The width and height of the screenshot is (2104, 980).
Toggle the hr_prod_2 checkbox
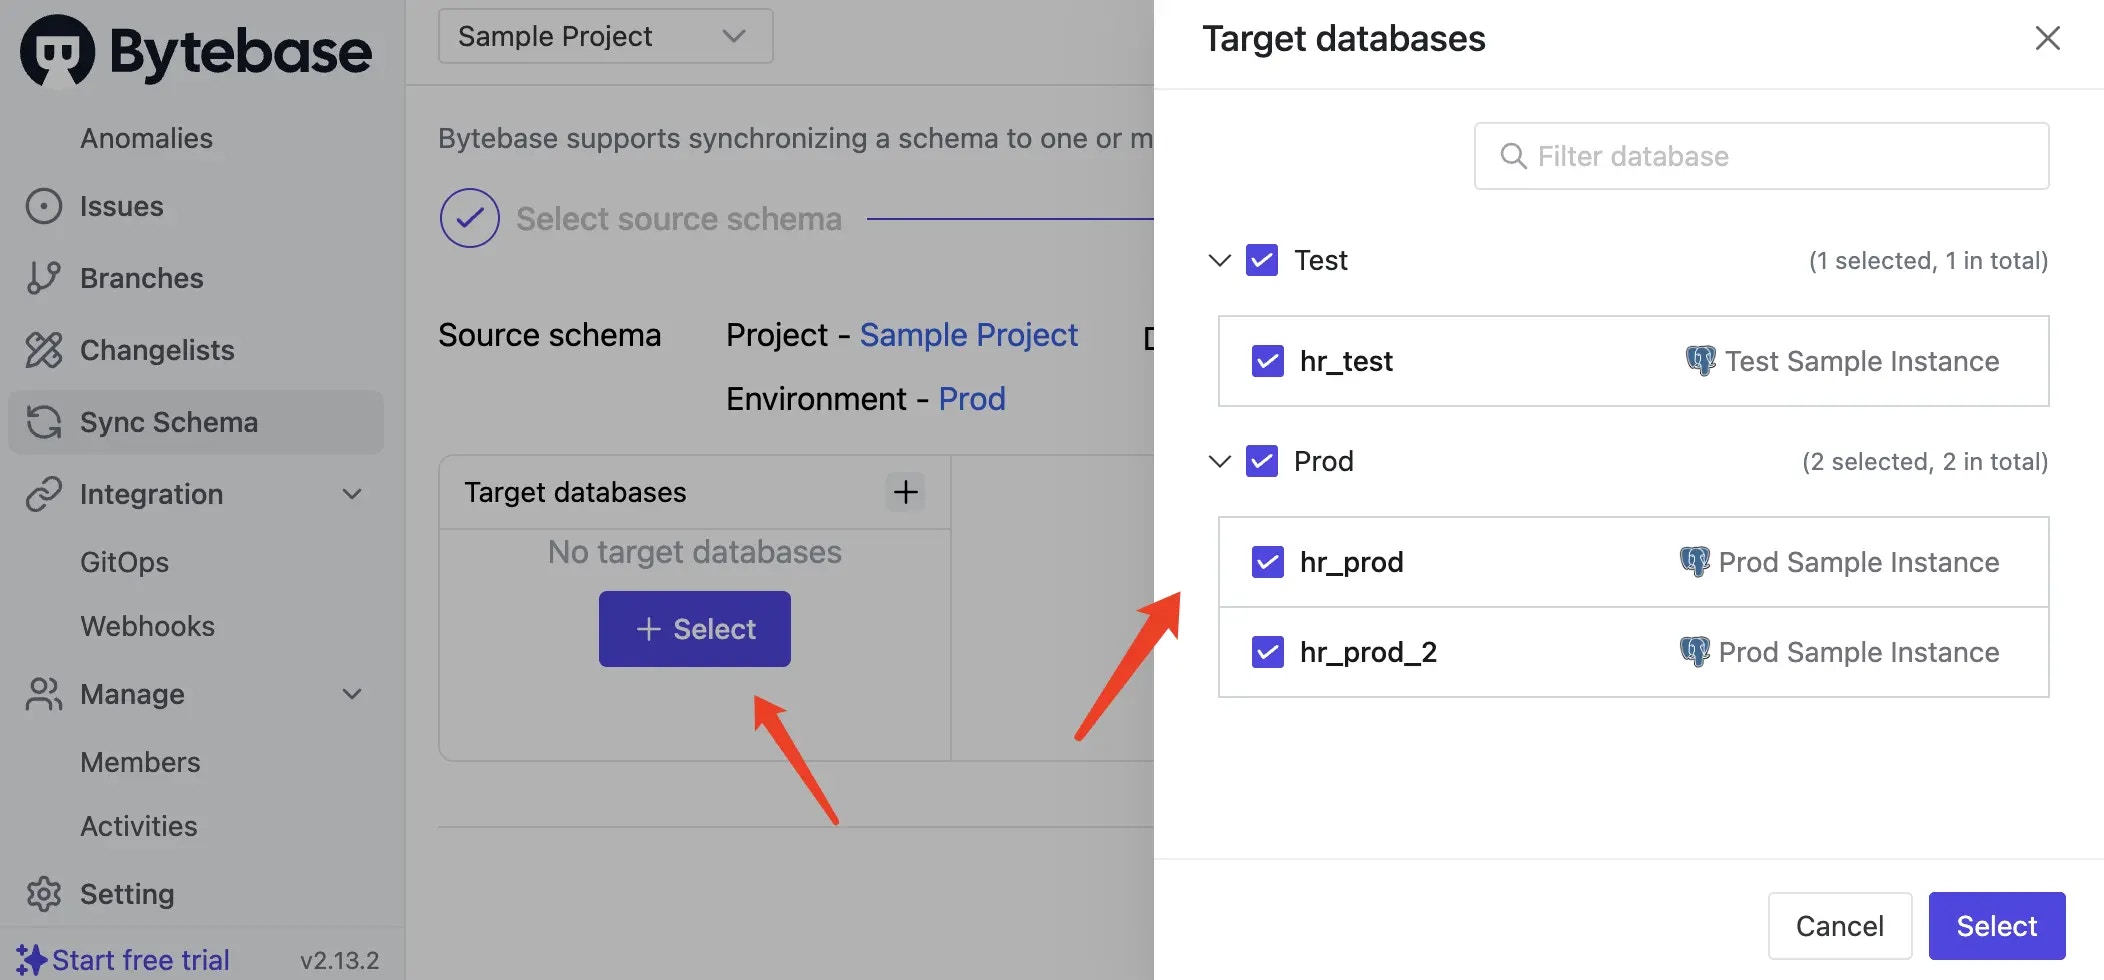1267,652
